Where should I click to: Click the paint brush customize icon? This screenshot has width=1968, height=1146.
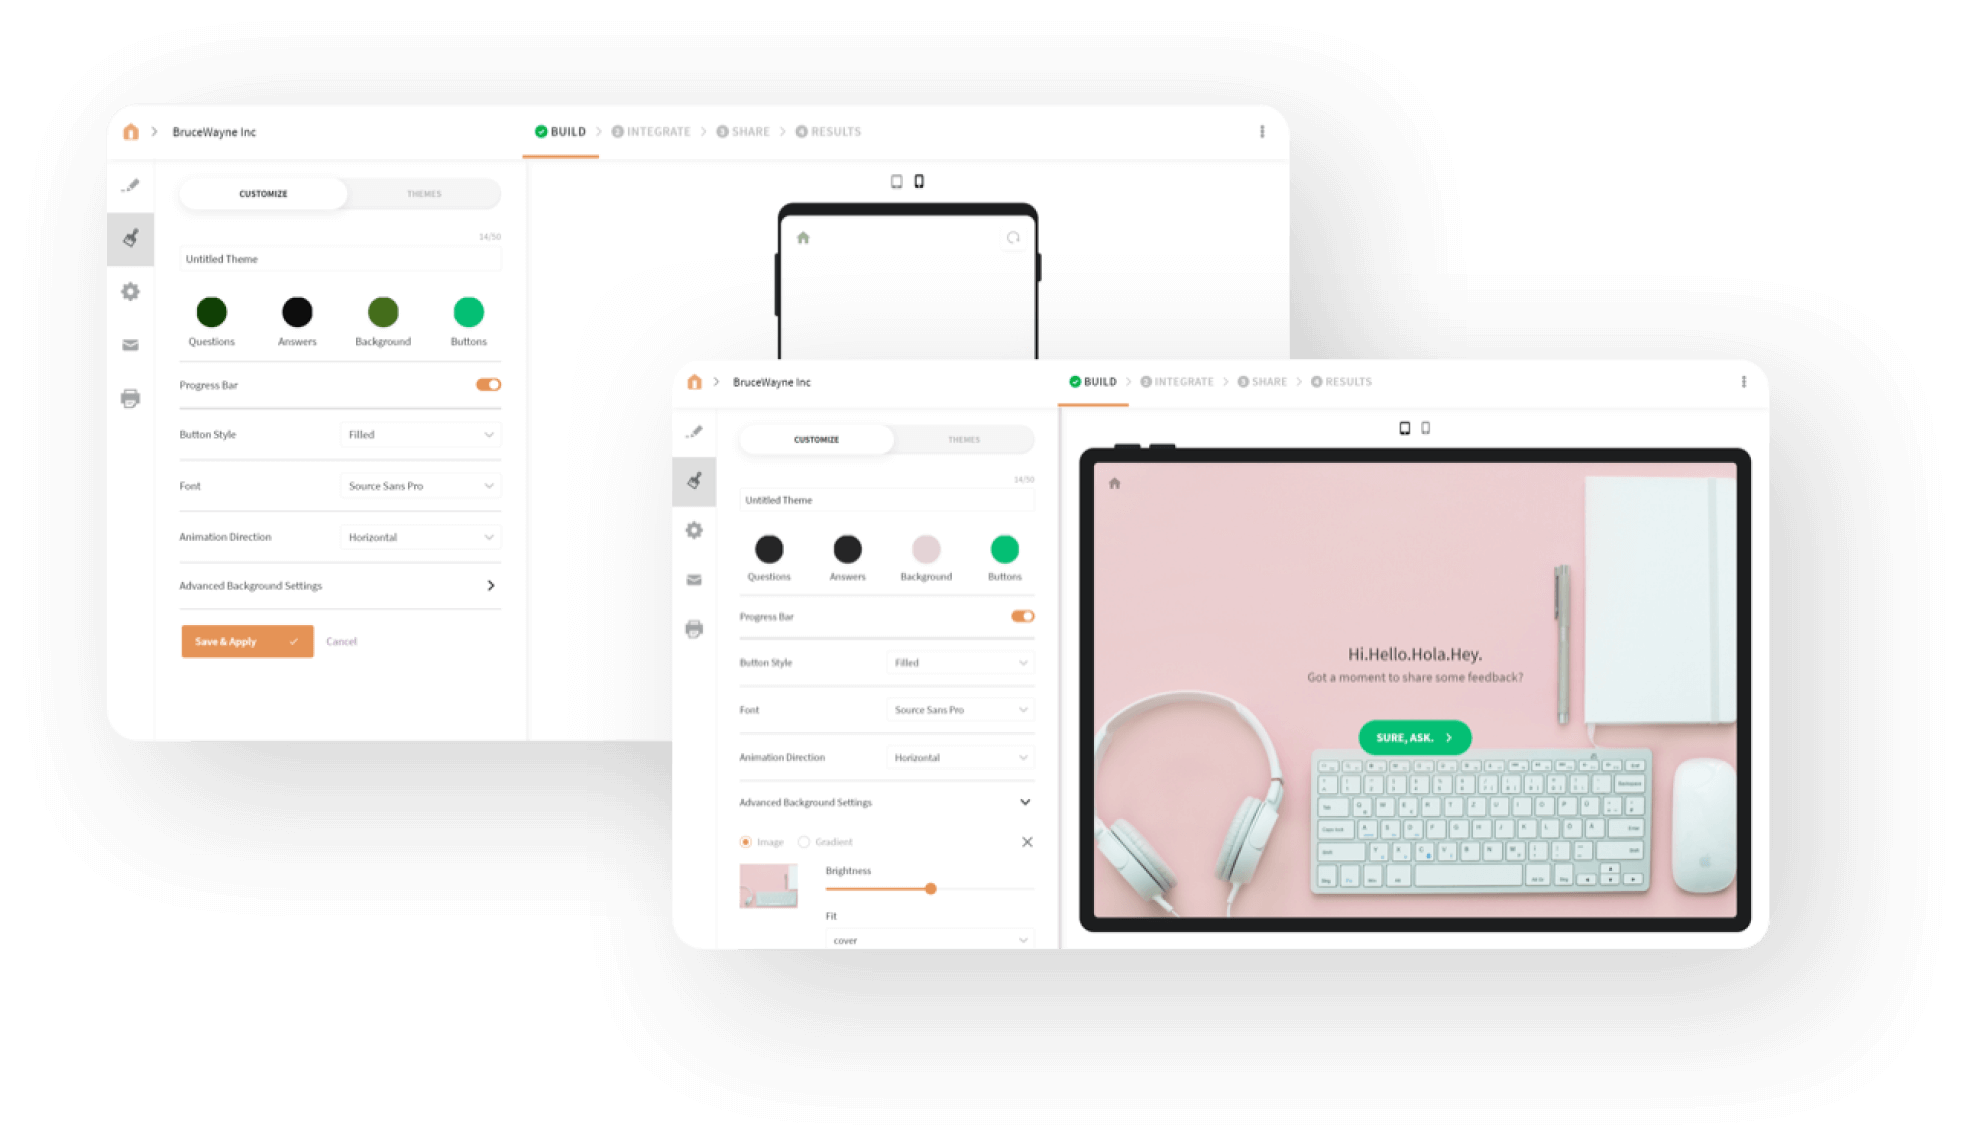[x=132, y=237]
